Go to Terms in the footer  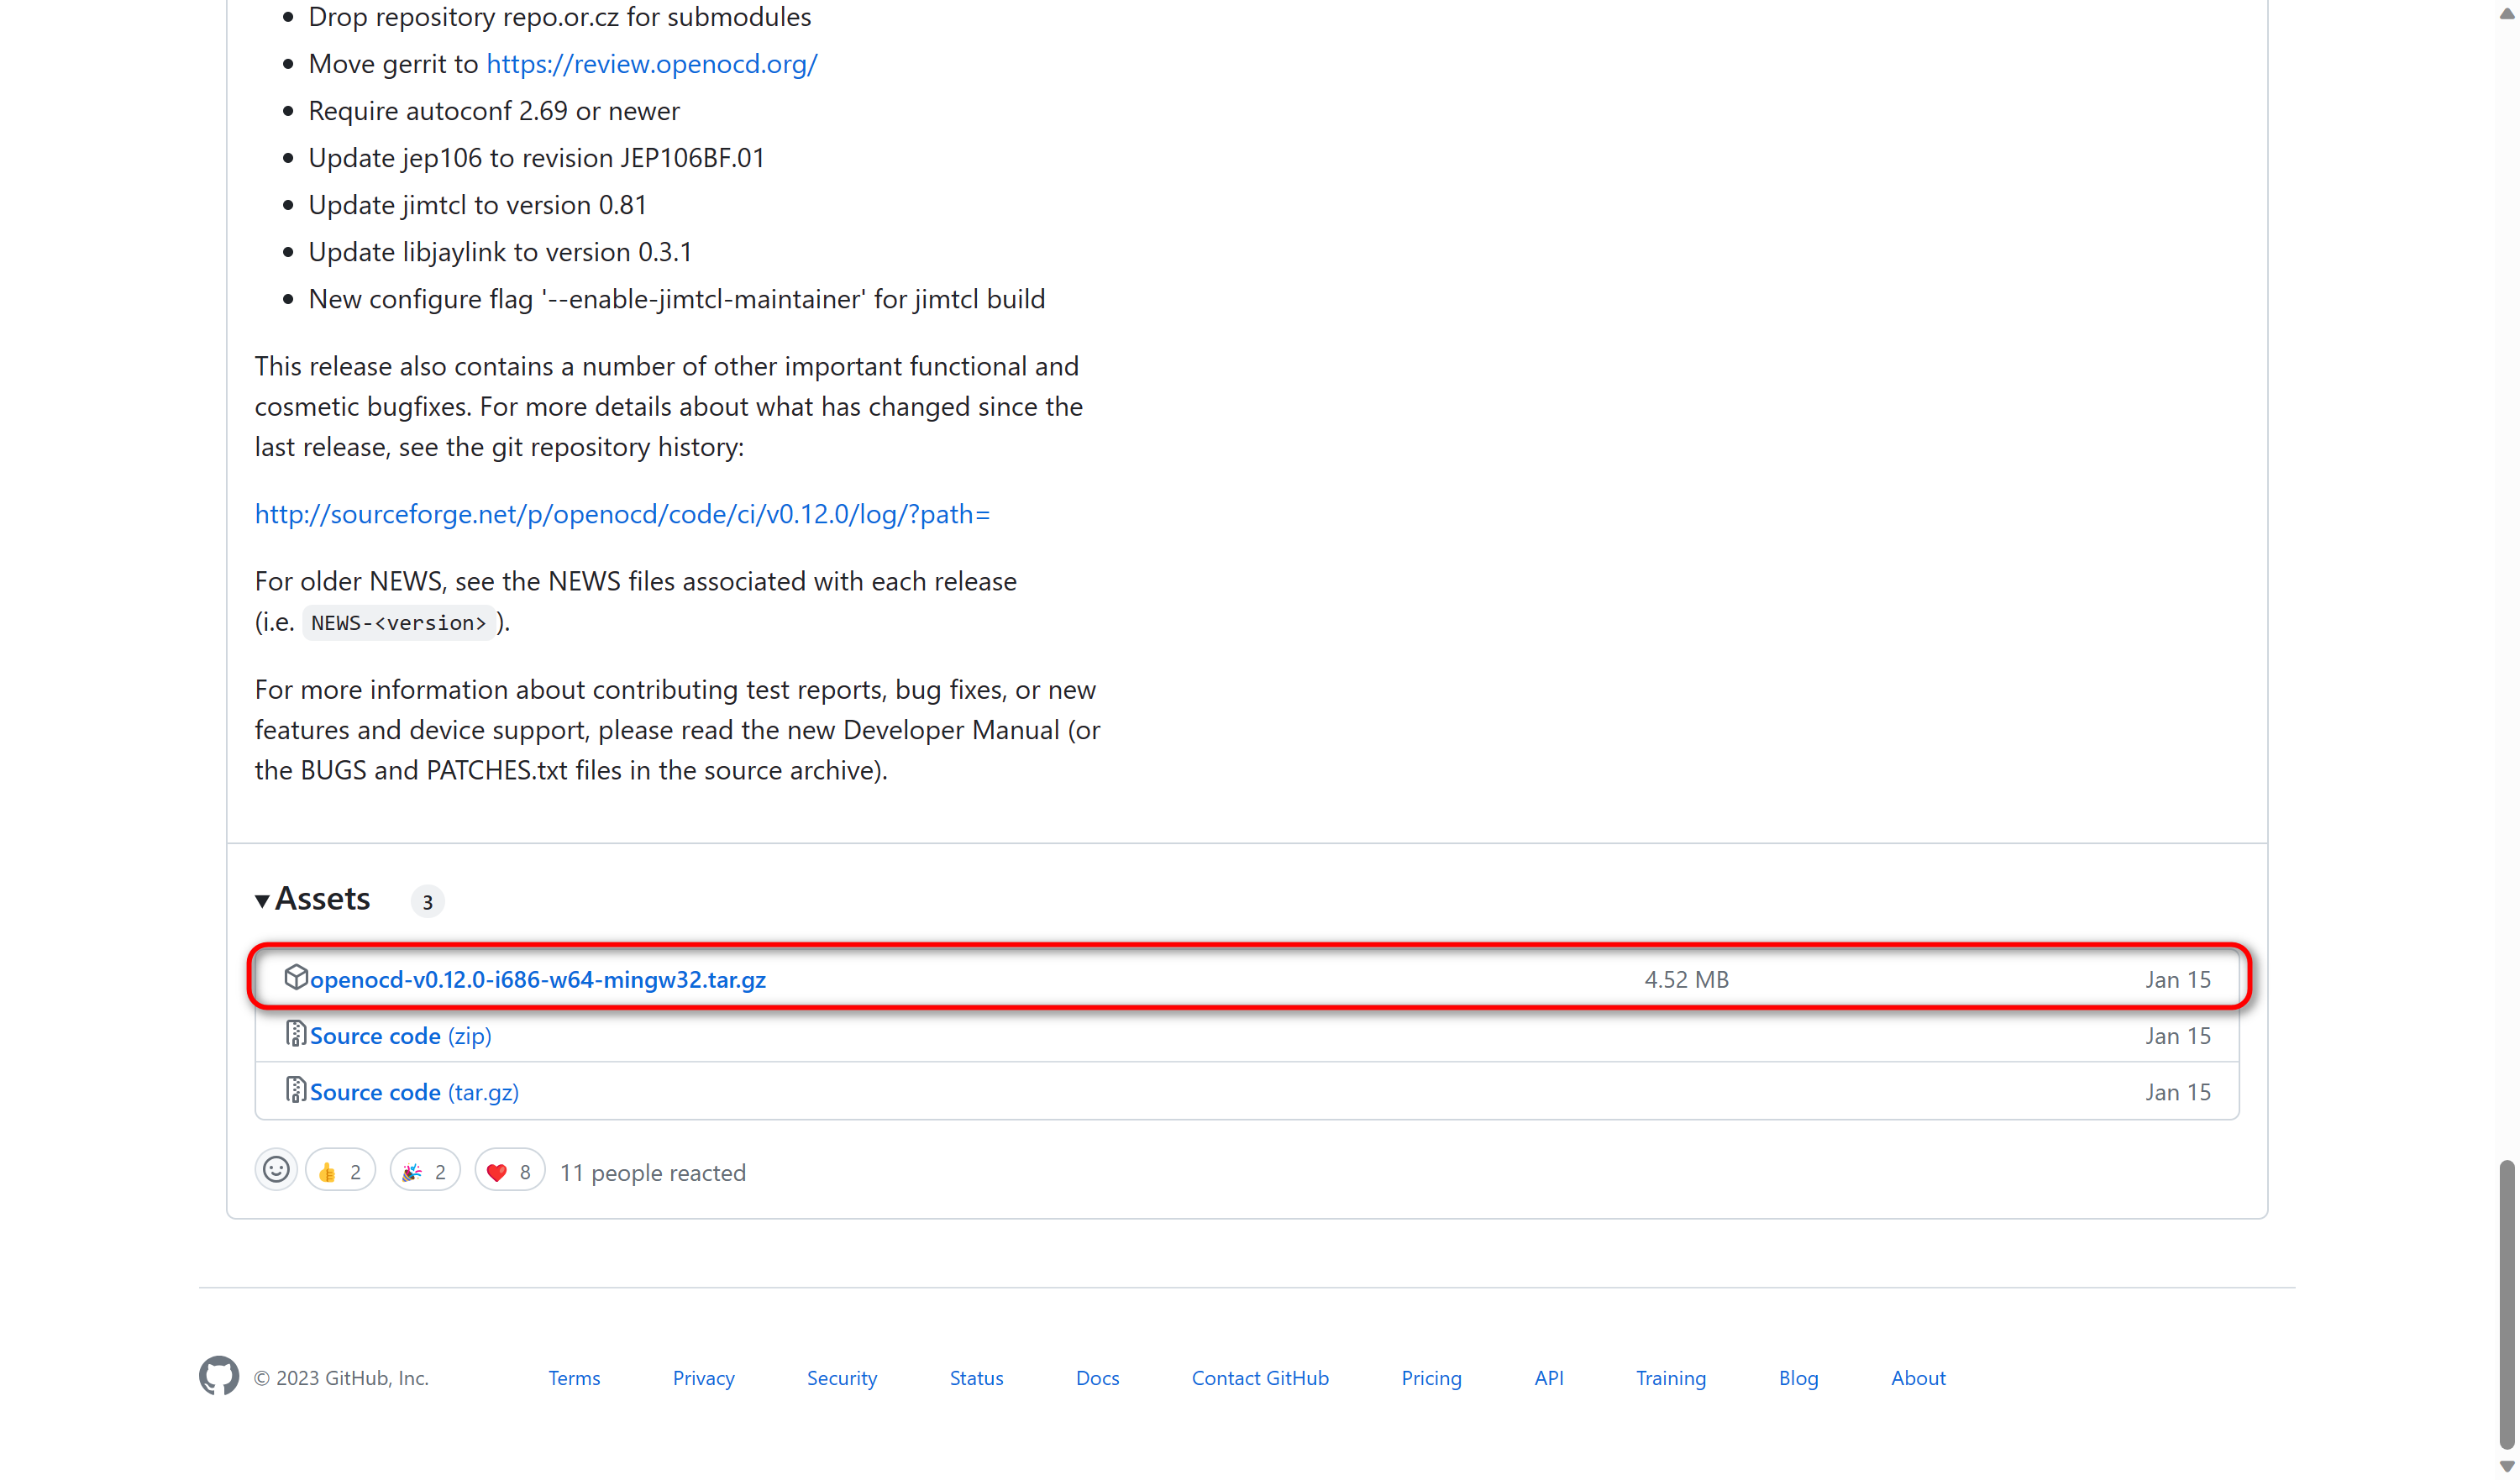[574, 1378]
